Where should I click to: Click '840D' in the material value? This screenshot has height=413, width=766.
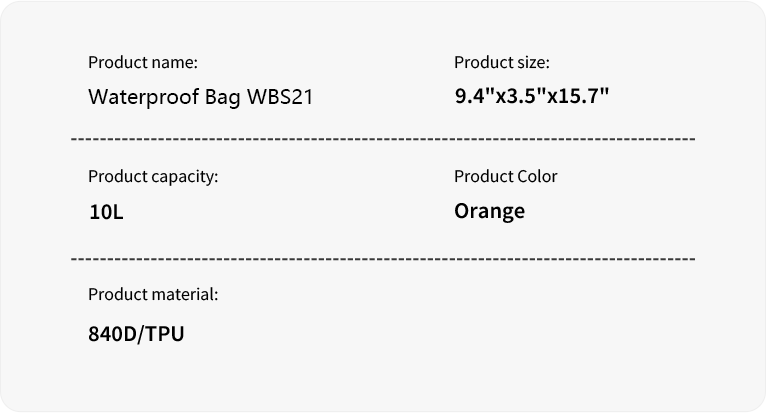pyautogui.click(x=113, y=334)
